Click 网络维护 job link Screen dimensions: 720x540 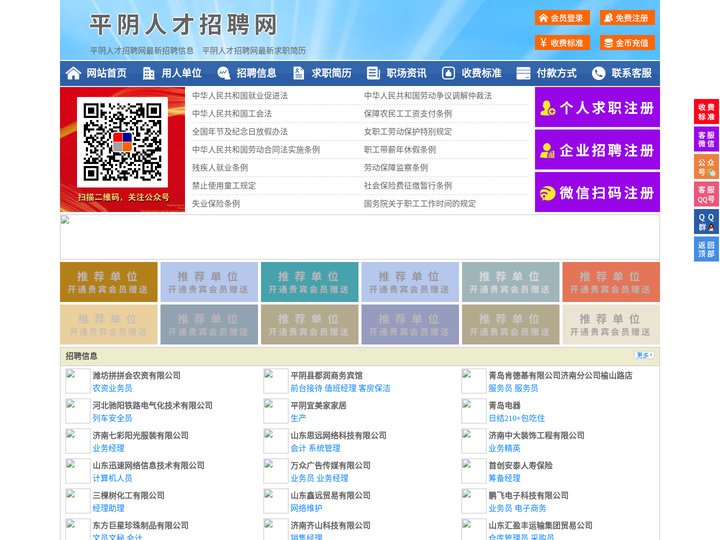pos(306,508)
